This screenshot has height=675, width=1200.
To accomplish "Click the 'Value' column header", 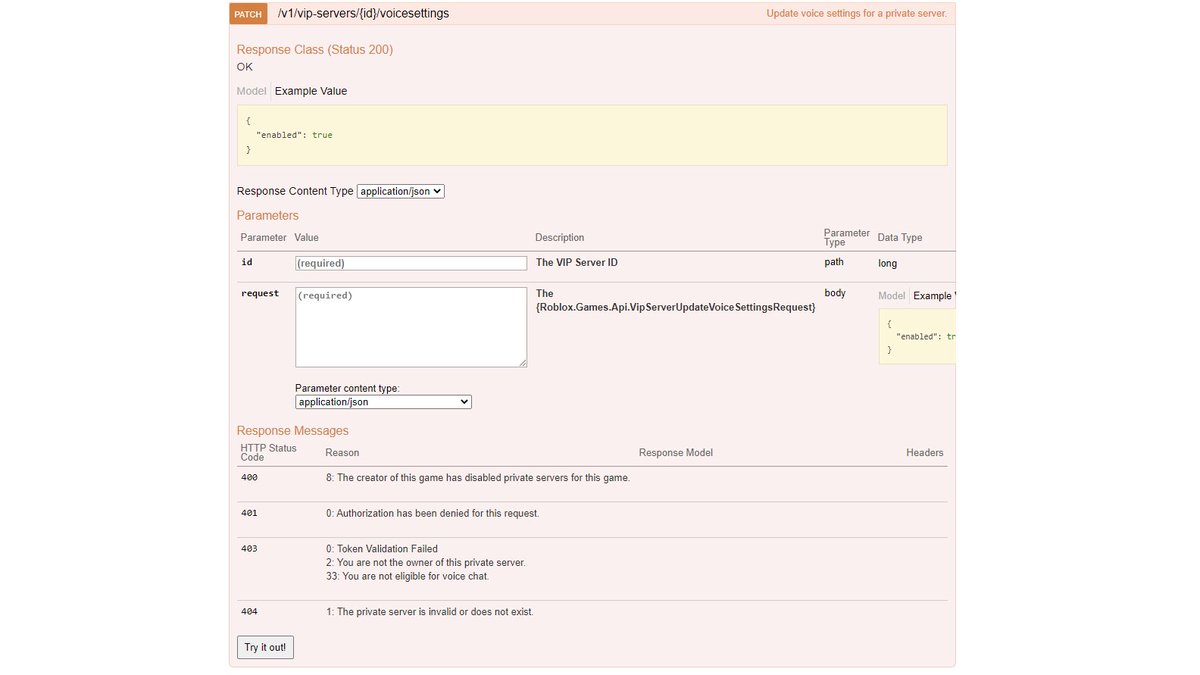I will pyautogui.click(x=306, y=238).
